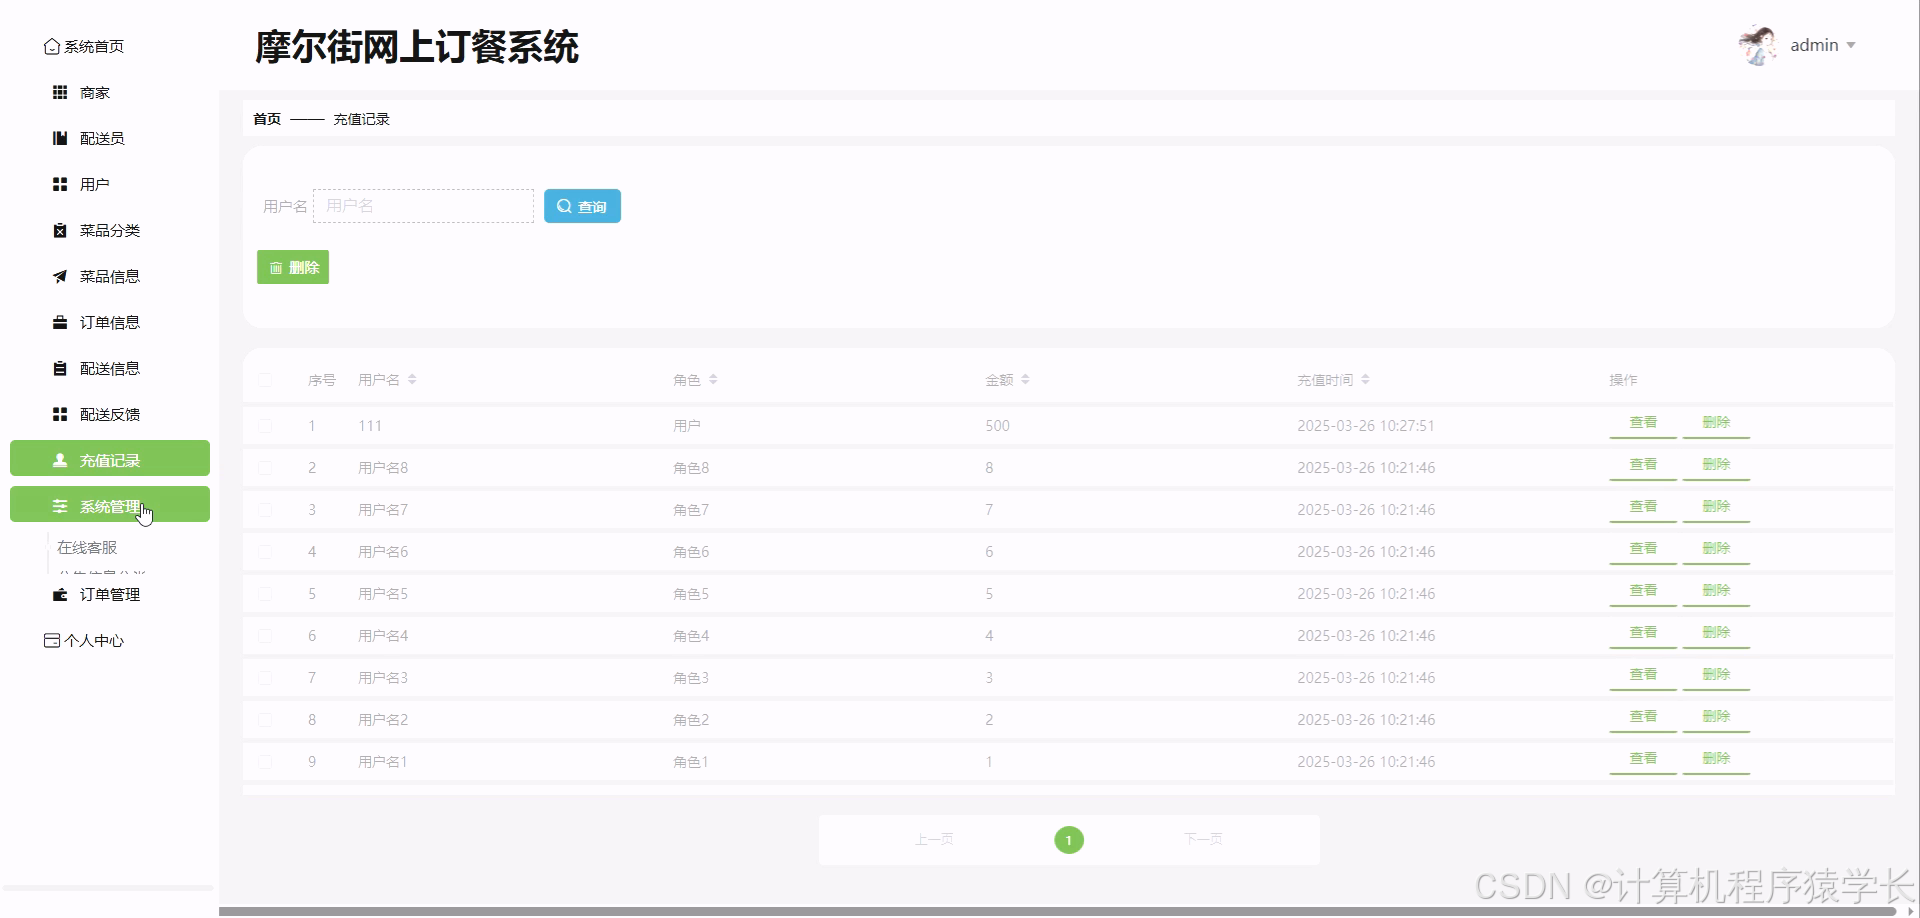Click the briefcase icon next to 订单信息
The height and width of the screenshot is (918, 1920).
pos(60,323)
